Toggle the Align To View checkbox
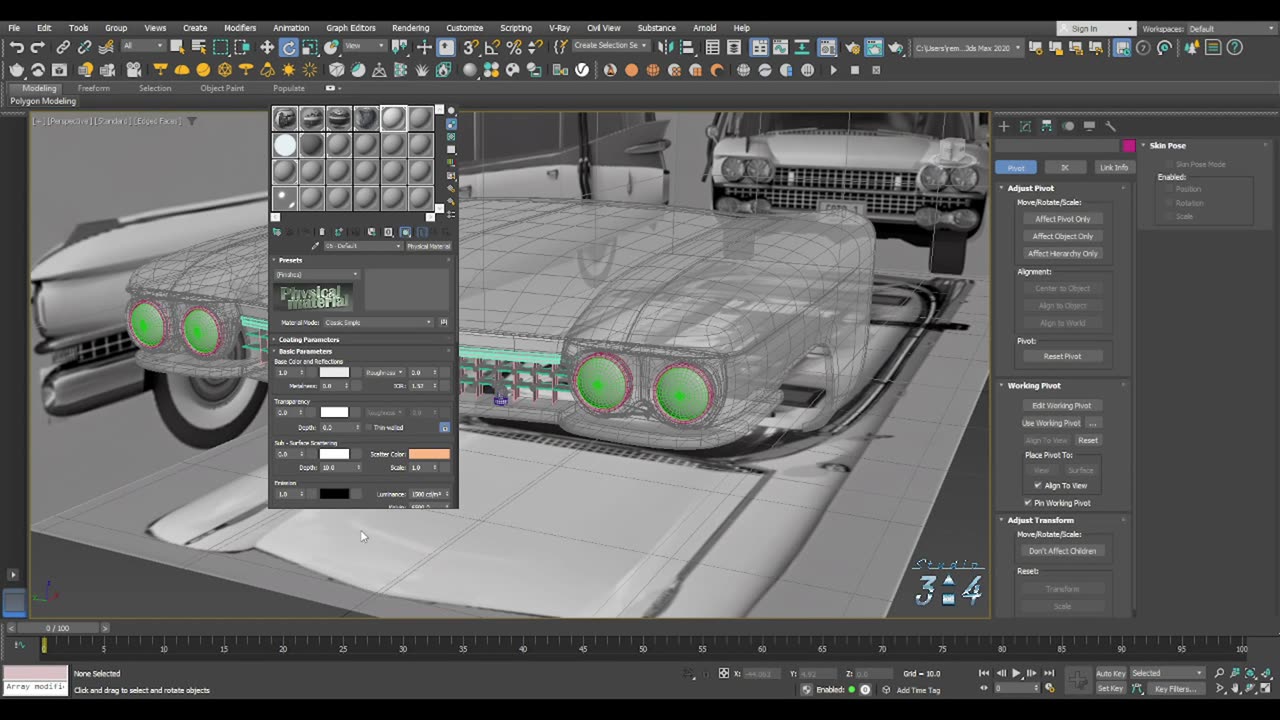1280x720 pixels. point(1038,485)
